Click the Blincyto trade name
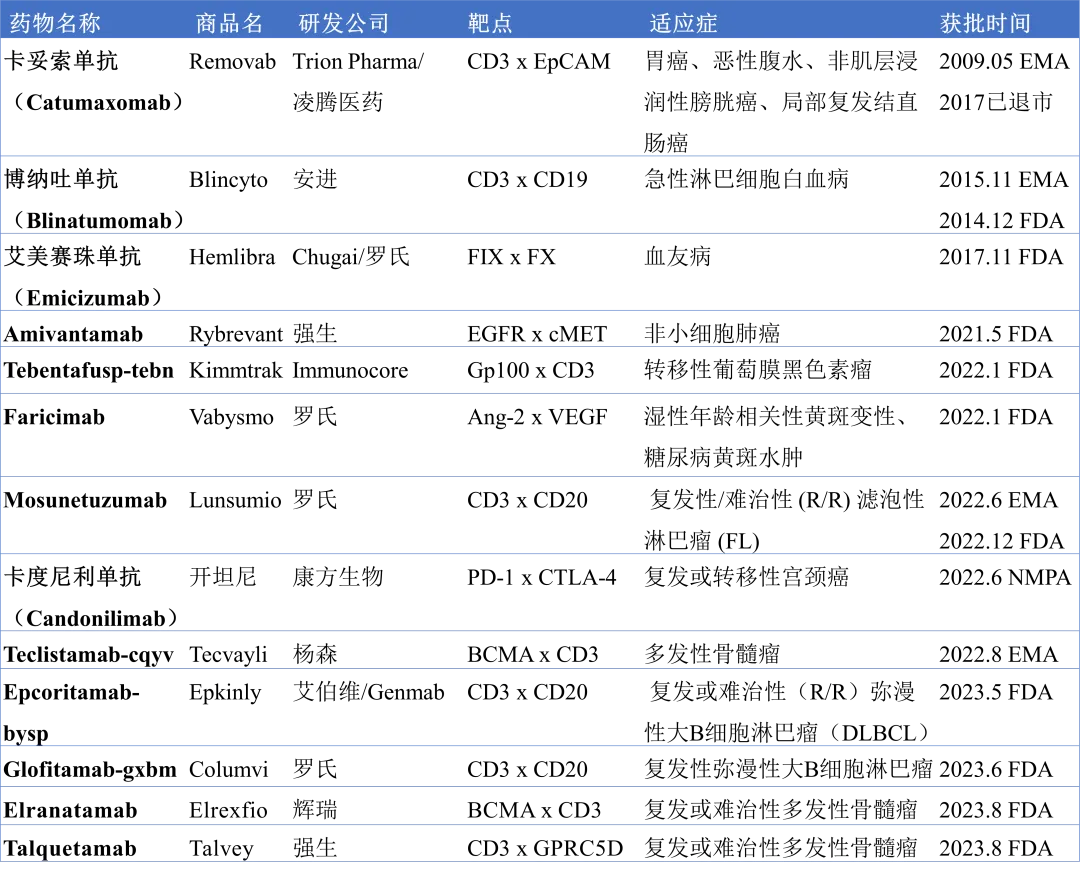Screen dimensions: 1080x875 pos(228,180)
